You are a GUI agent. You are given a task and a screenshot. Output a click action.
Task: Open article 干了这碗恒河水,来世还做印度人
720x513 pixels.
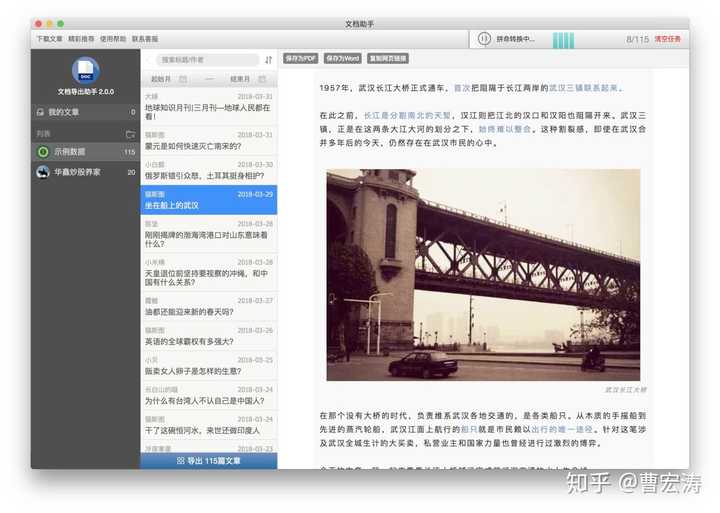tap(209, 425)
